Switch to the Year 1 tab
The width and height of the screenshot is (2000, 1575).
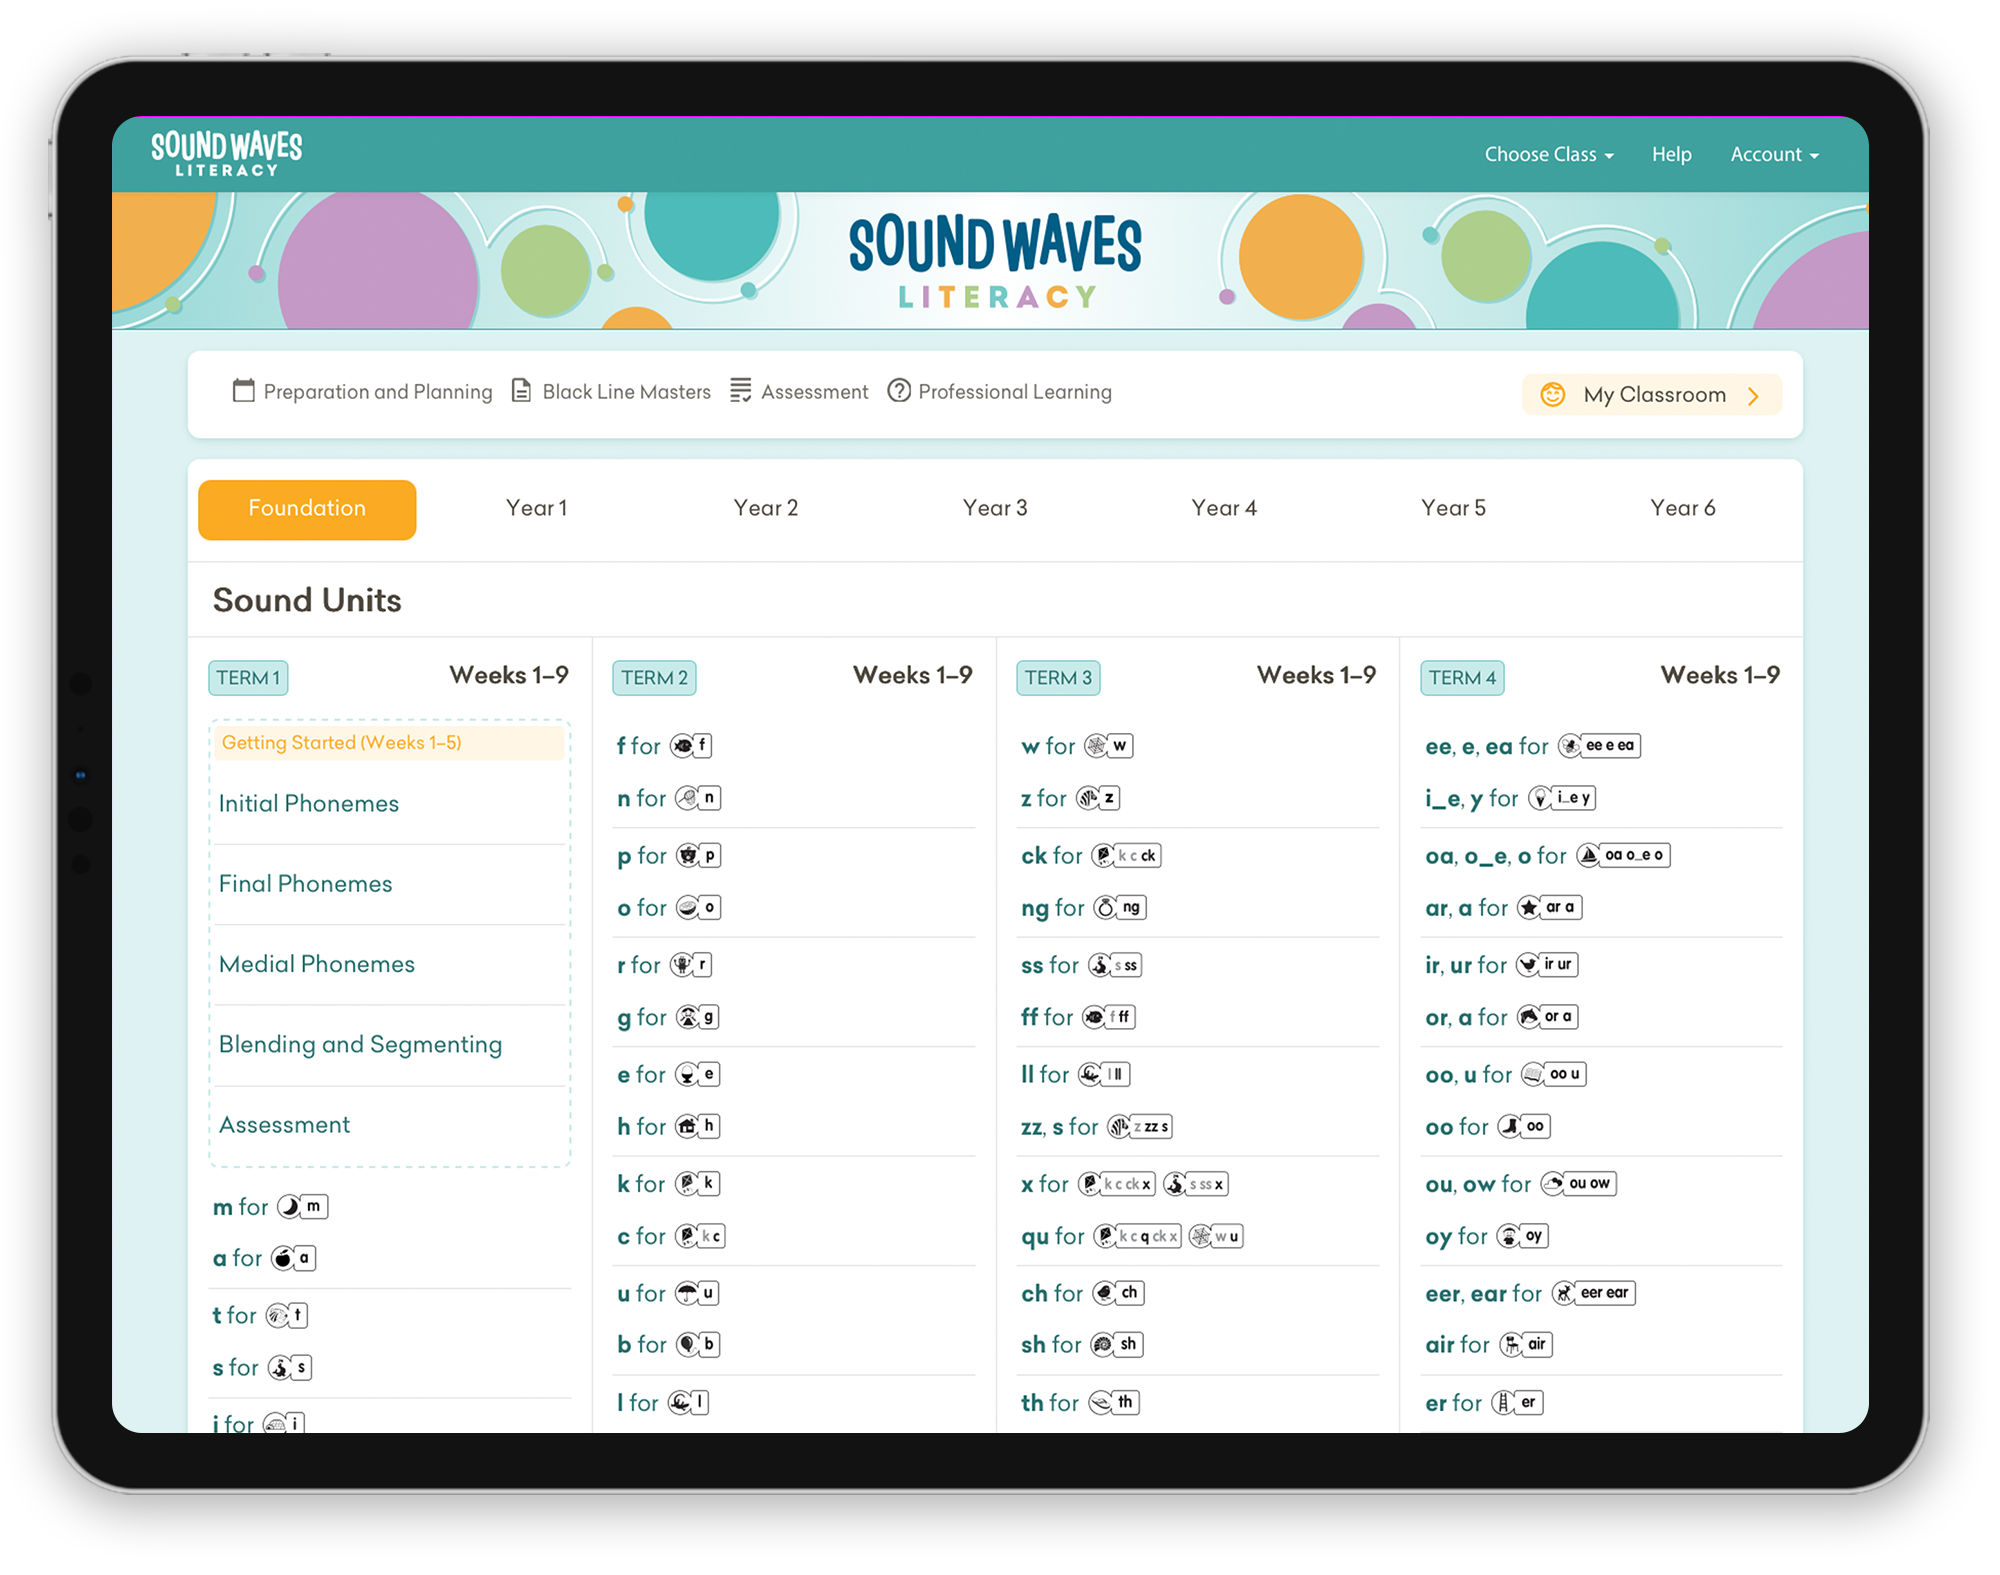click(x=536, y=509)
